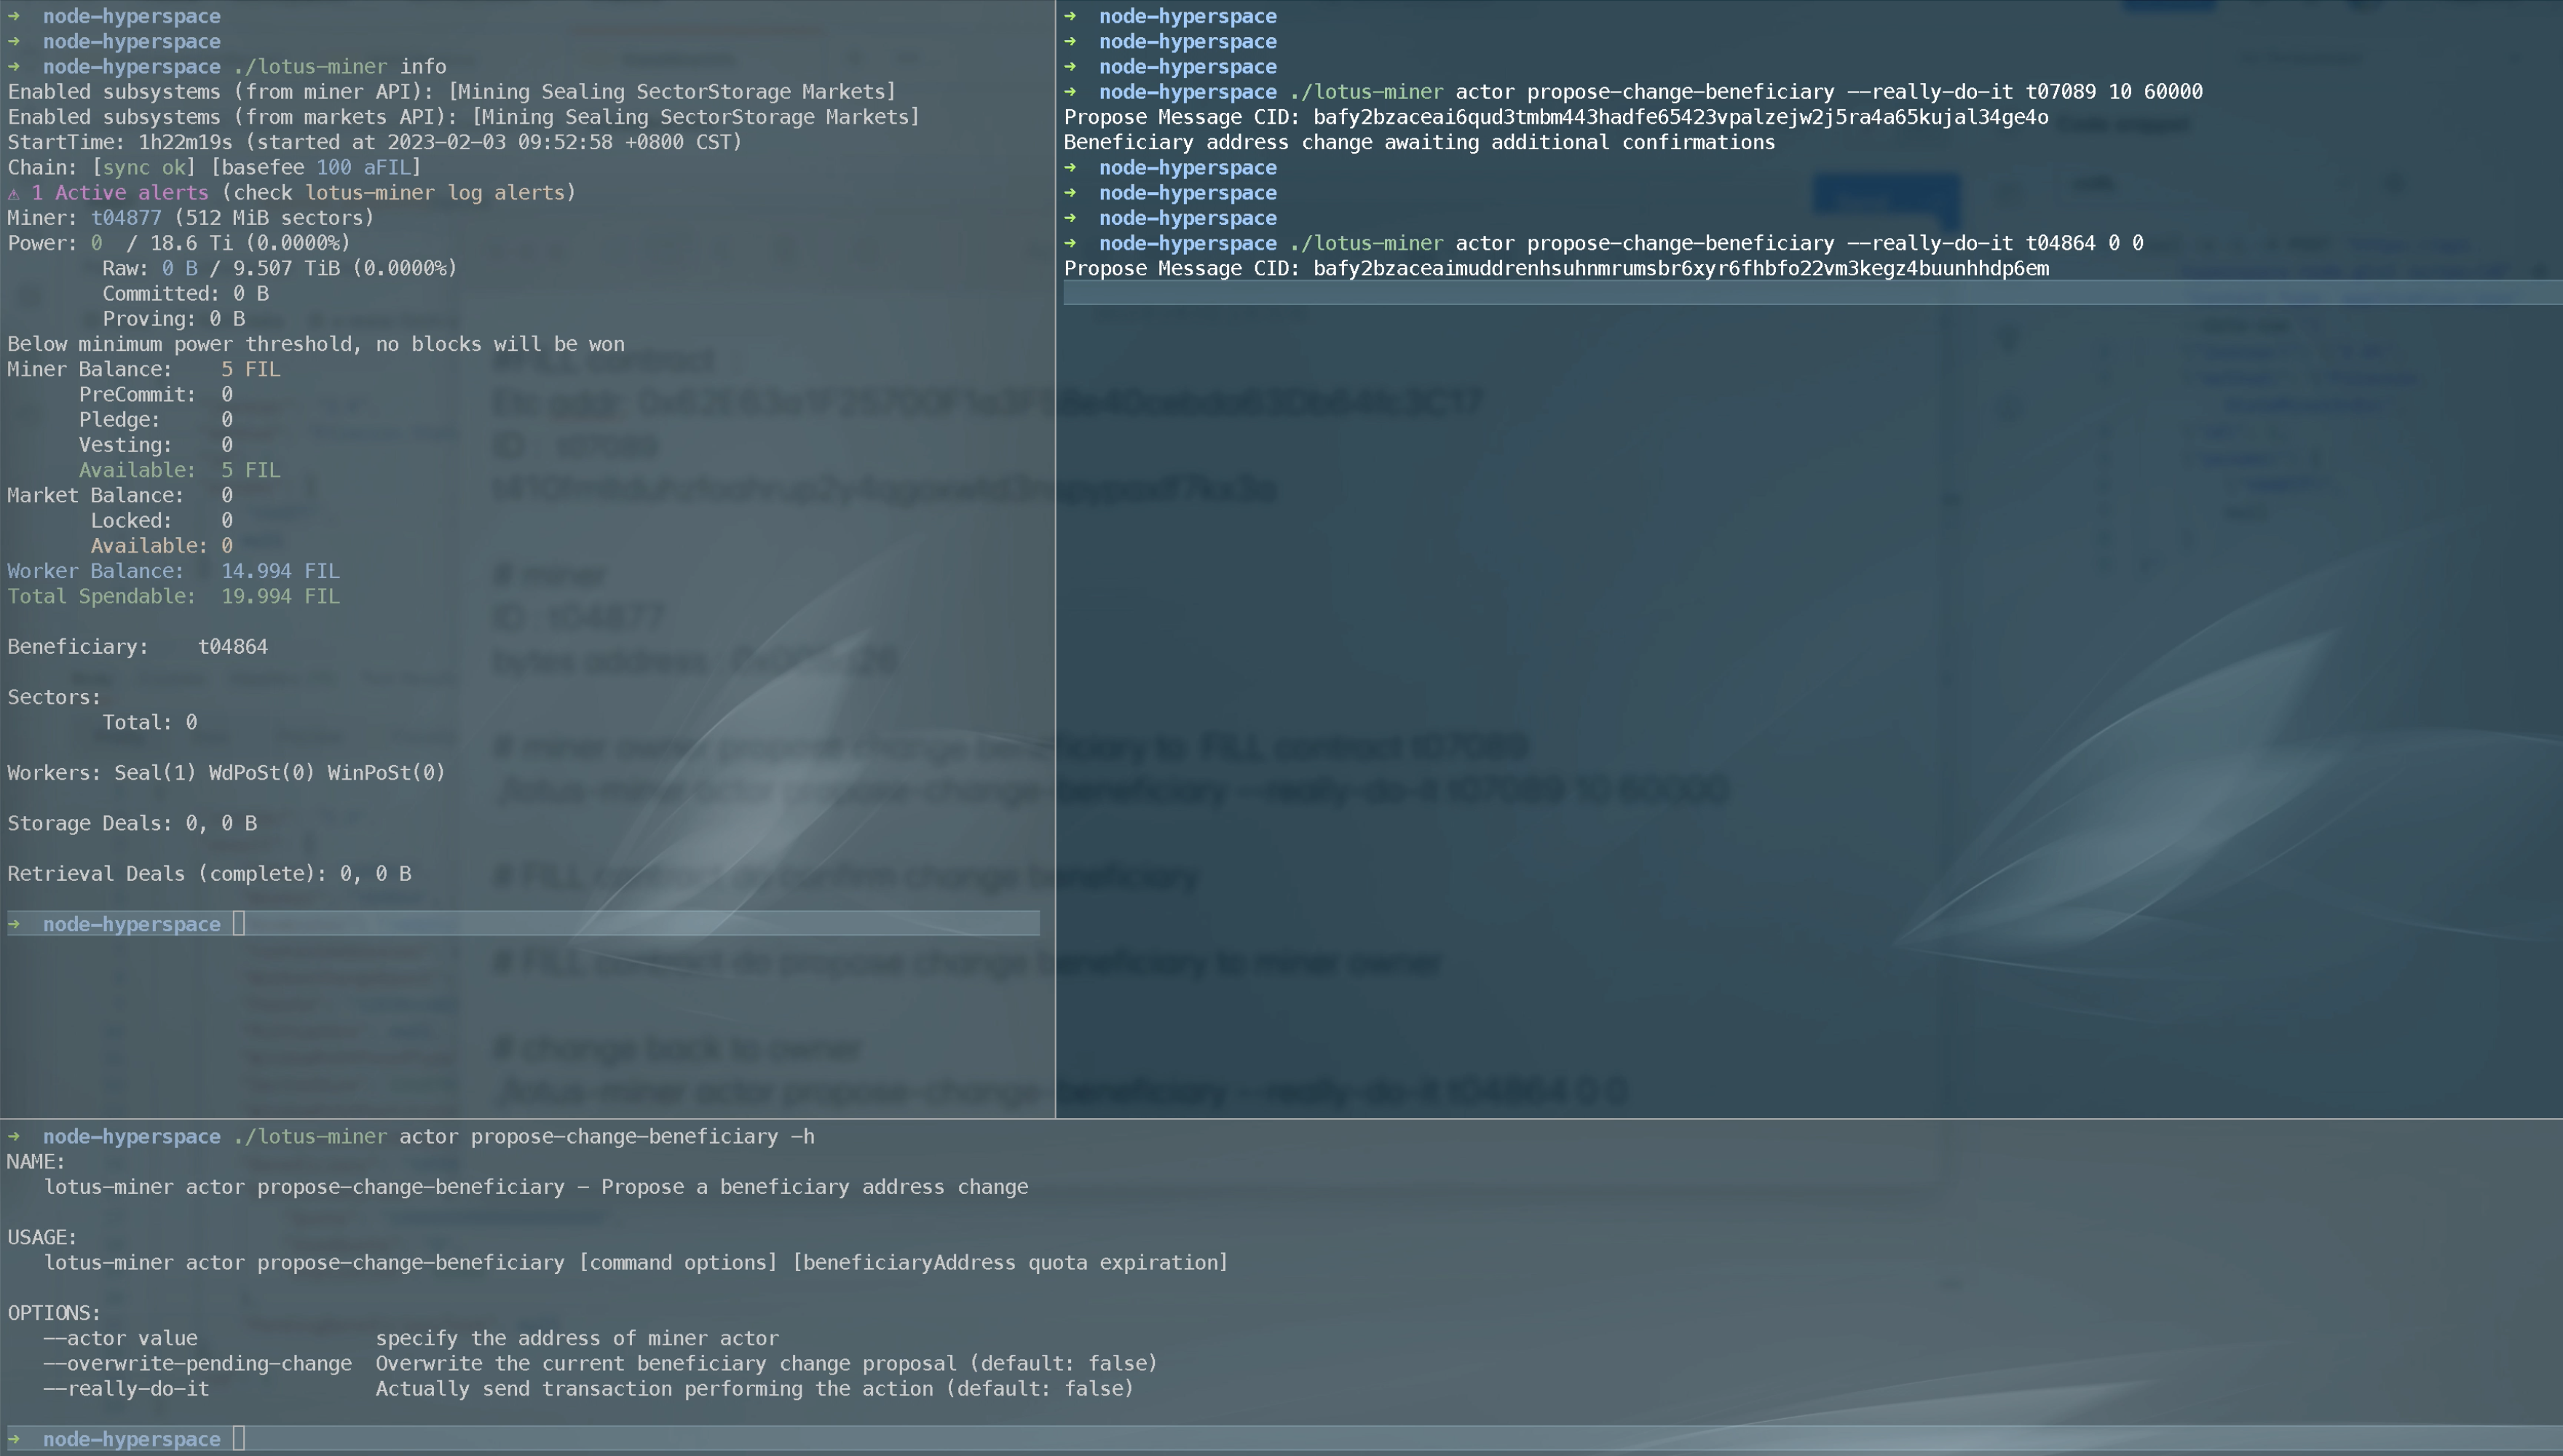
Task: Click the 'Raw: 0 B / 9.507 TiB' line
Action: tap(279, 268)
